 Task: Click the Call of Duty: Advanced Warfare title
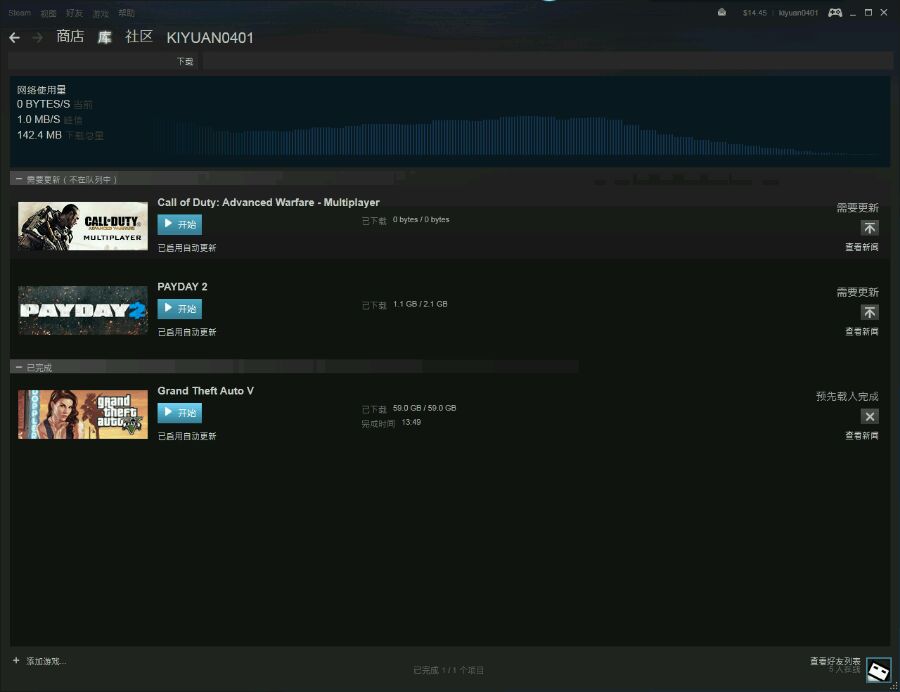click(269, 203)
